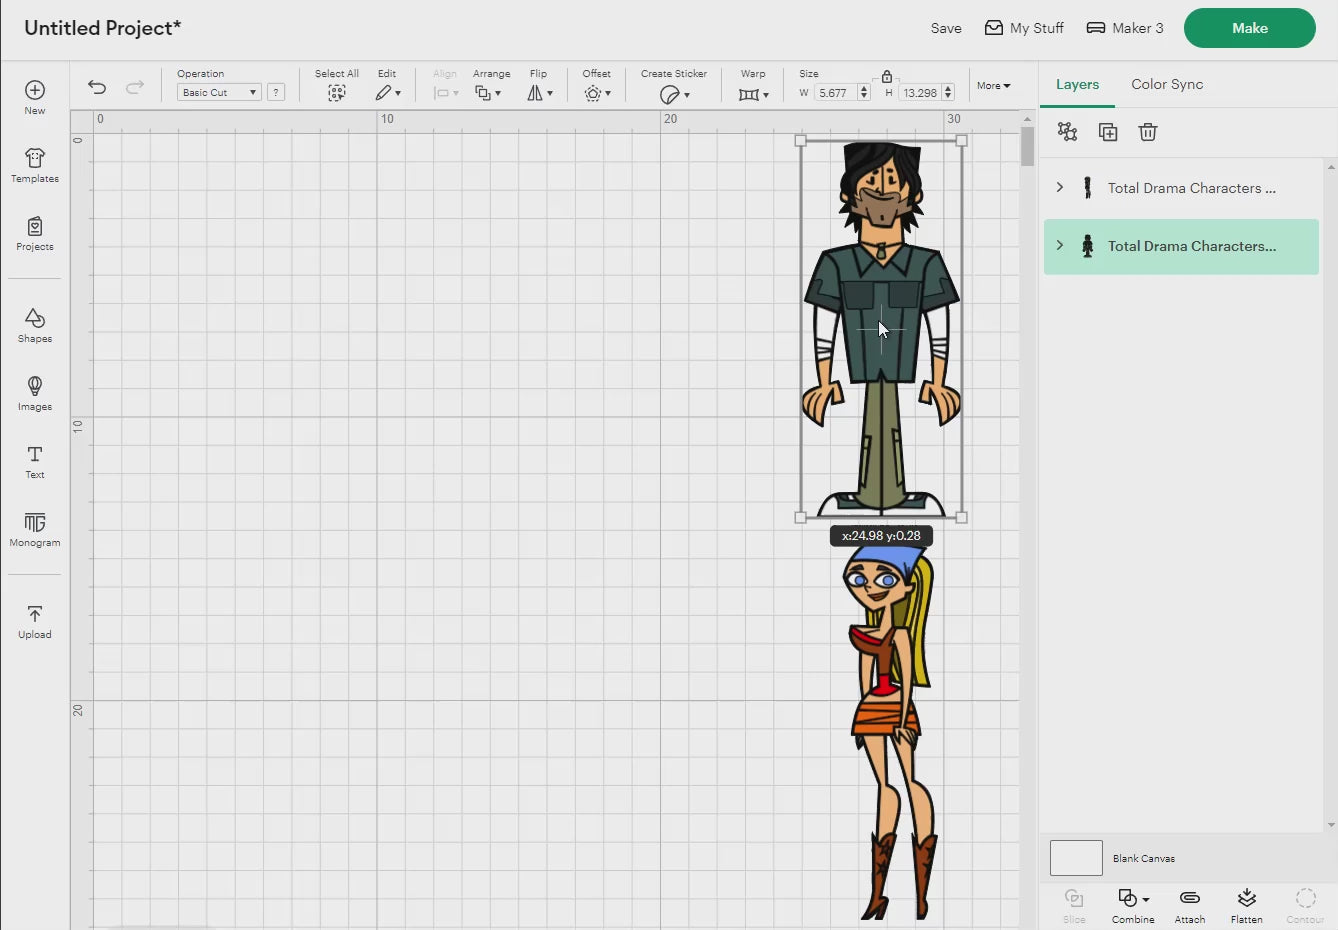Click the Attach button
The height and width of the screenshot is (930, 1338).
coord(1190,905)
